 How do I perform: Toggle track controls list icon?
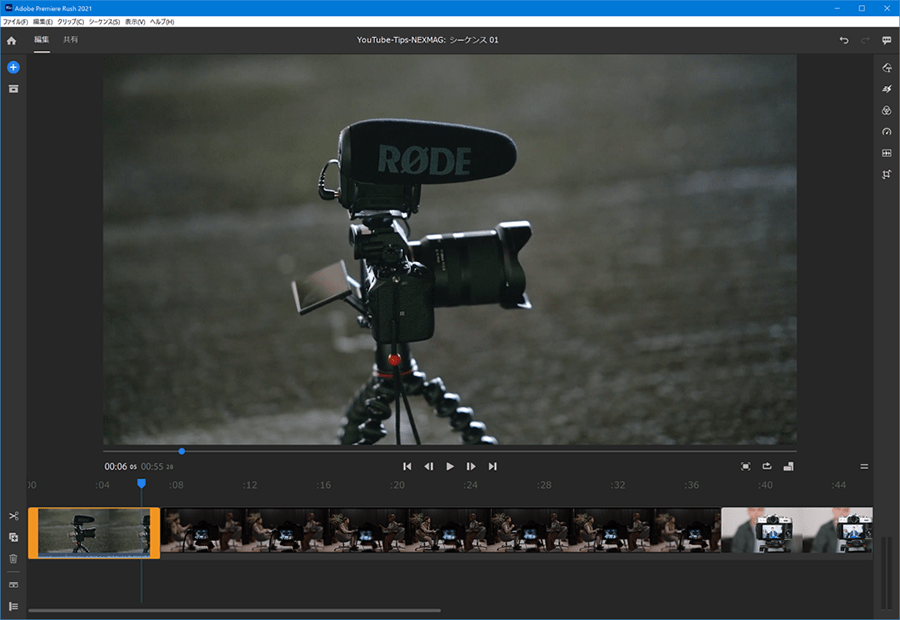[13, 606]
